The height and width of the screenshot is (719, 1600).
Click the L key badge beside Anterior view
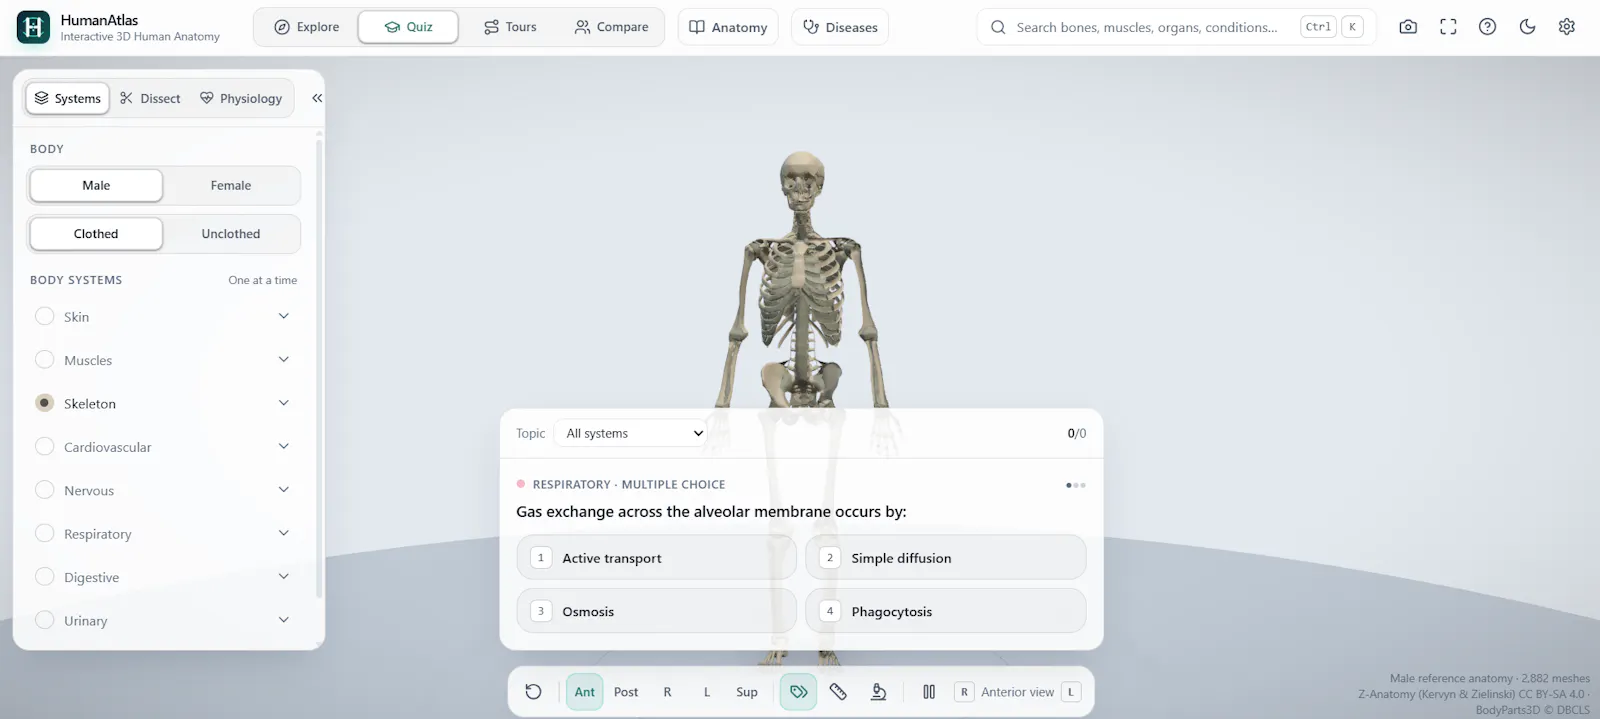[x=1071, y=692]
